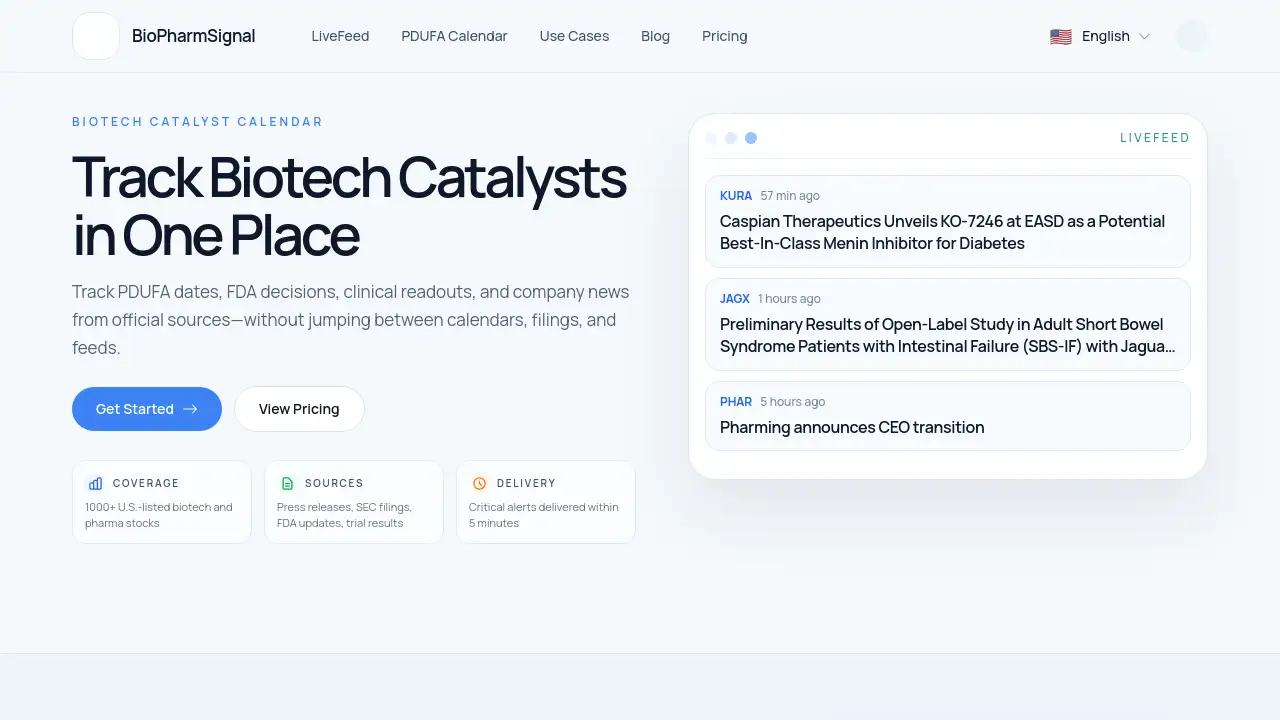Click the chevron next to English
The width and height of the screenshot is (1280, 720).
tap(1144, 36)
